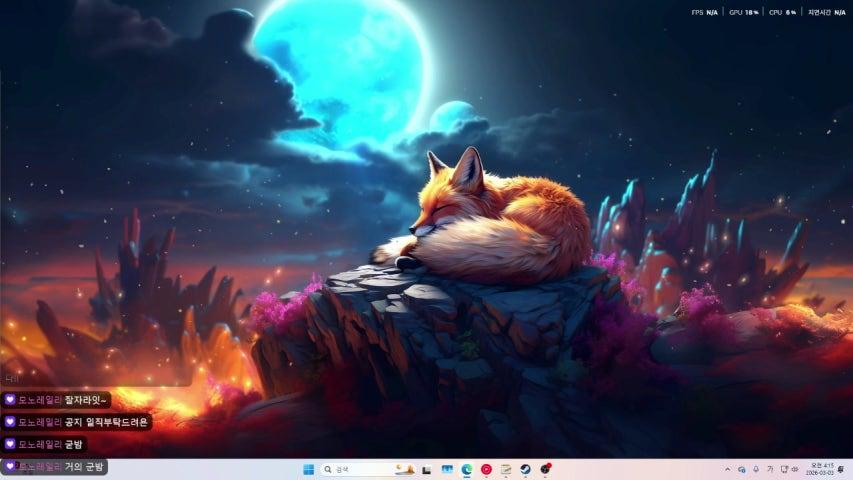
Task: Click the purple heart badge beside '잘자라잇~'
Action: [10, 399]
